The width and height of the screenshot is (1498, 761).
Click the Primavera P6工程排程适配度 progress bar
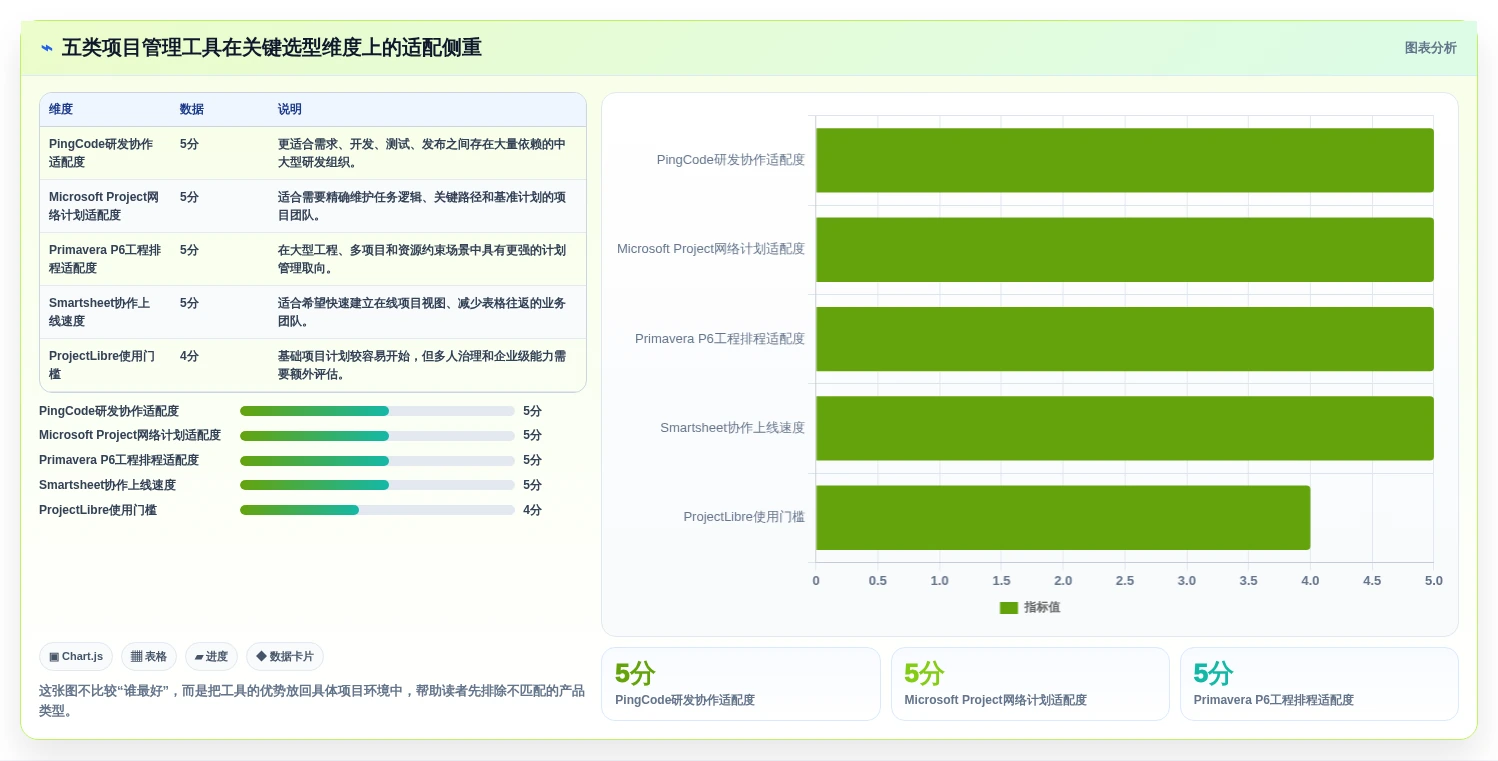[377, 461]
